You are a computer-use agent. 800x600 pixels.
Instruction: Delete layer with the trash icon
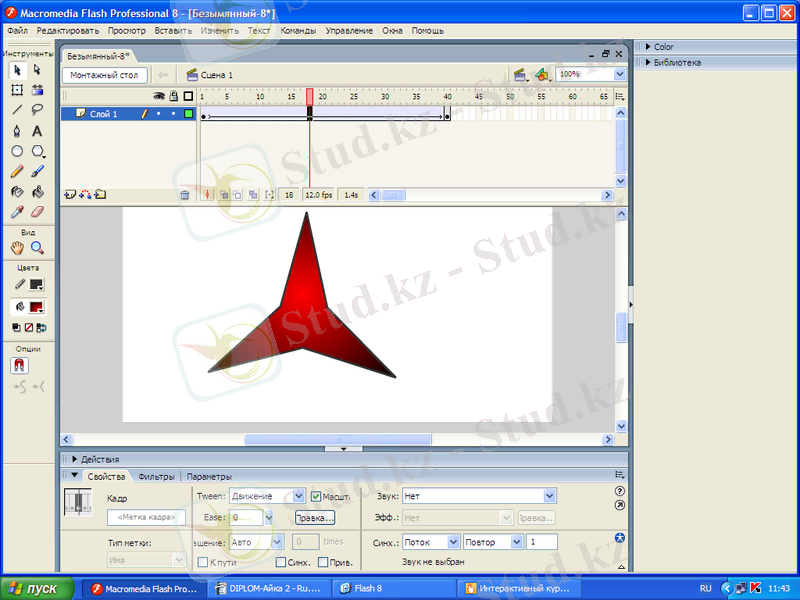click(184, 195)
